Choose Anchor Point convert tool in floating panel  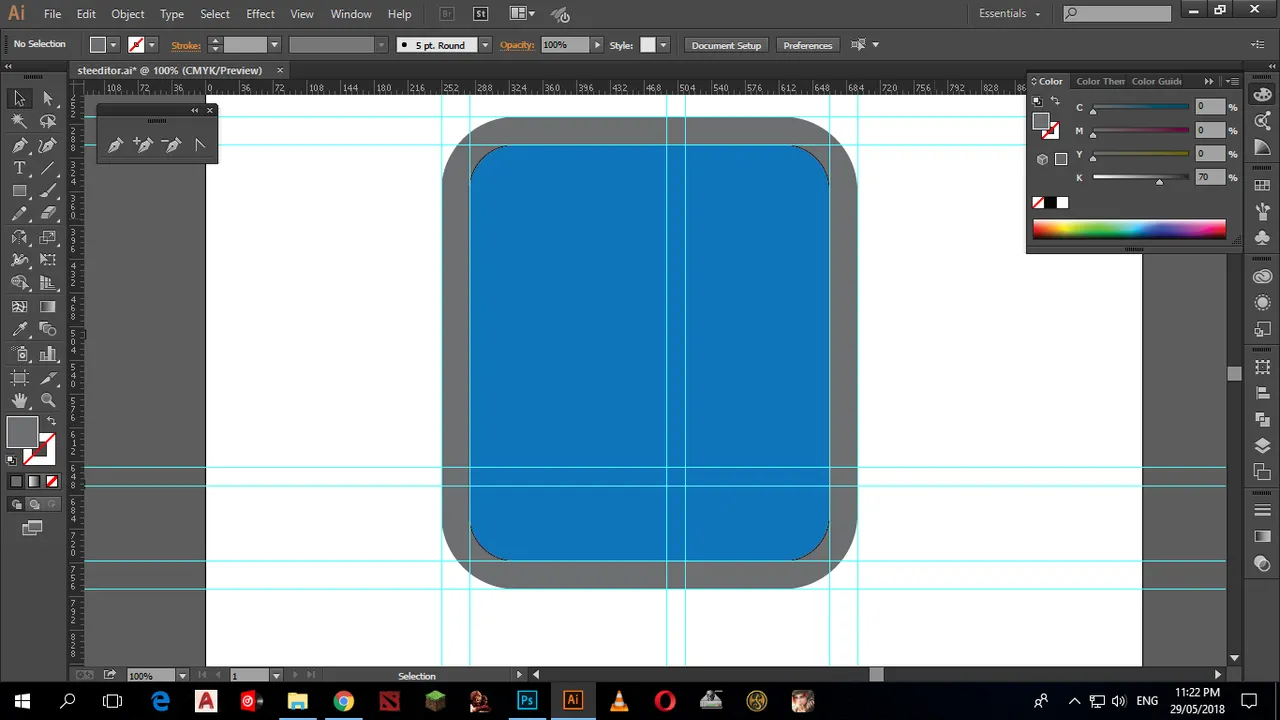(x=199, y=145)
